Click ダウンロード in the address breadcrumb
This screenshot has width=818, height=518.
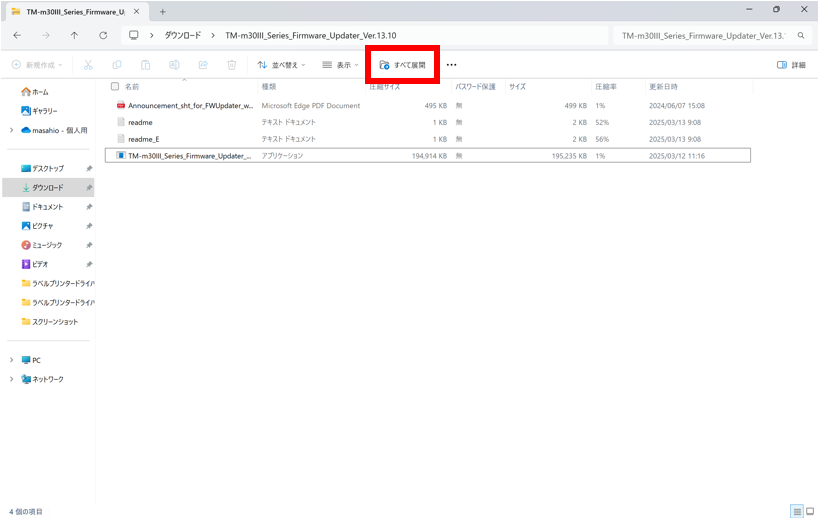(x=183, y=35)
